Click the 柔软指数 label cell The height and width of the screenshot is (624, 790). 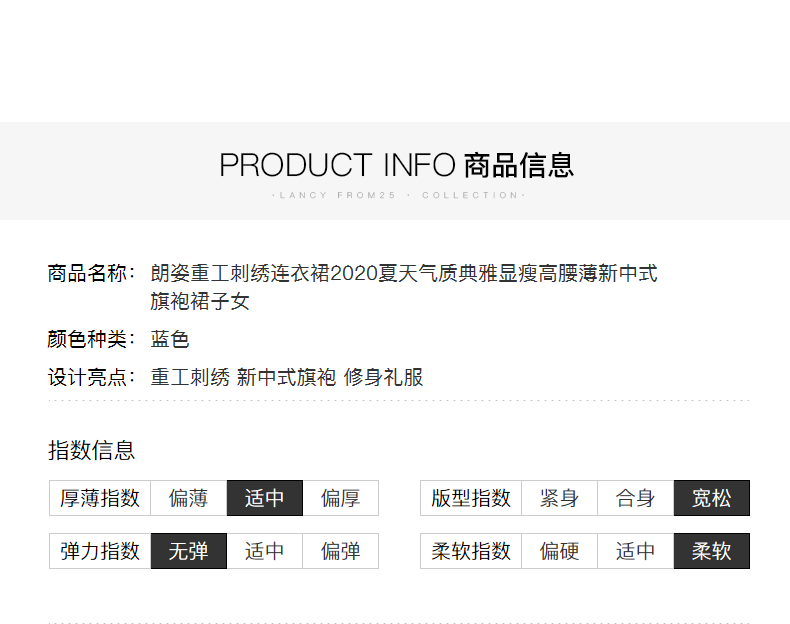(471, 551)
